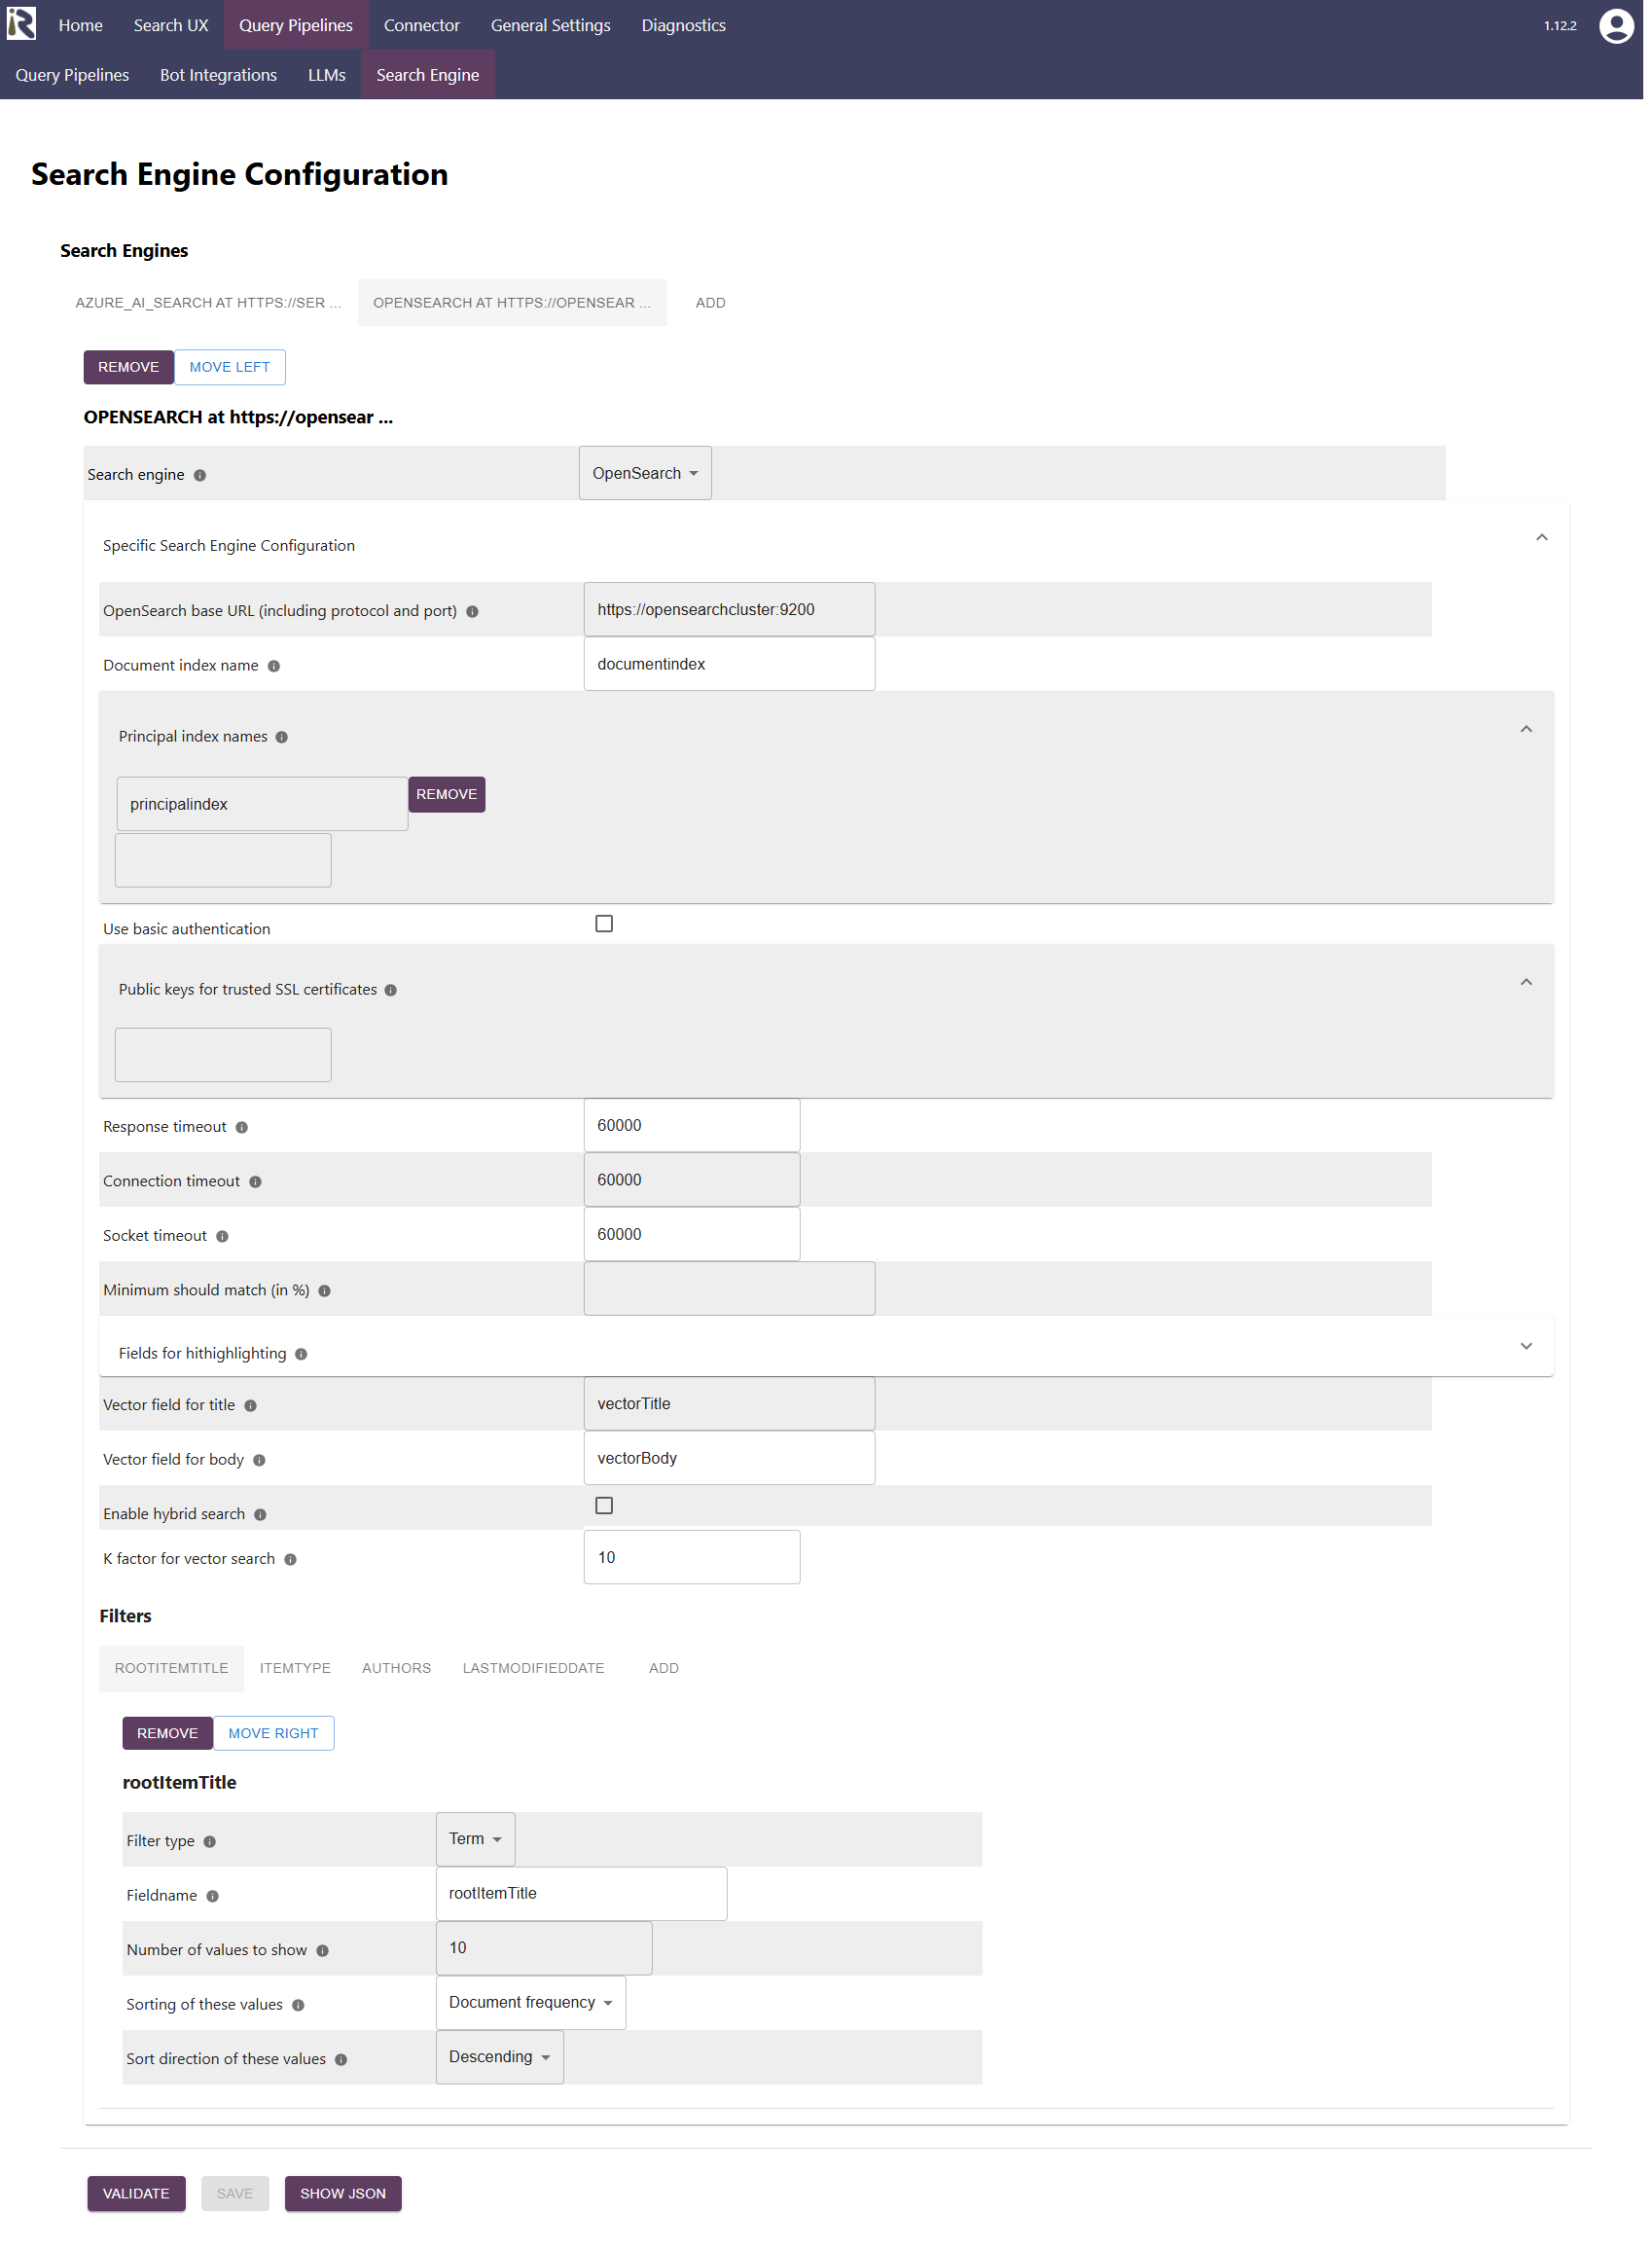The width and height of the screenshot is (1652, 2250).
Task: Open the Diagnostics menu
Action: click(x=683, y=25)
